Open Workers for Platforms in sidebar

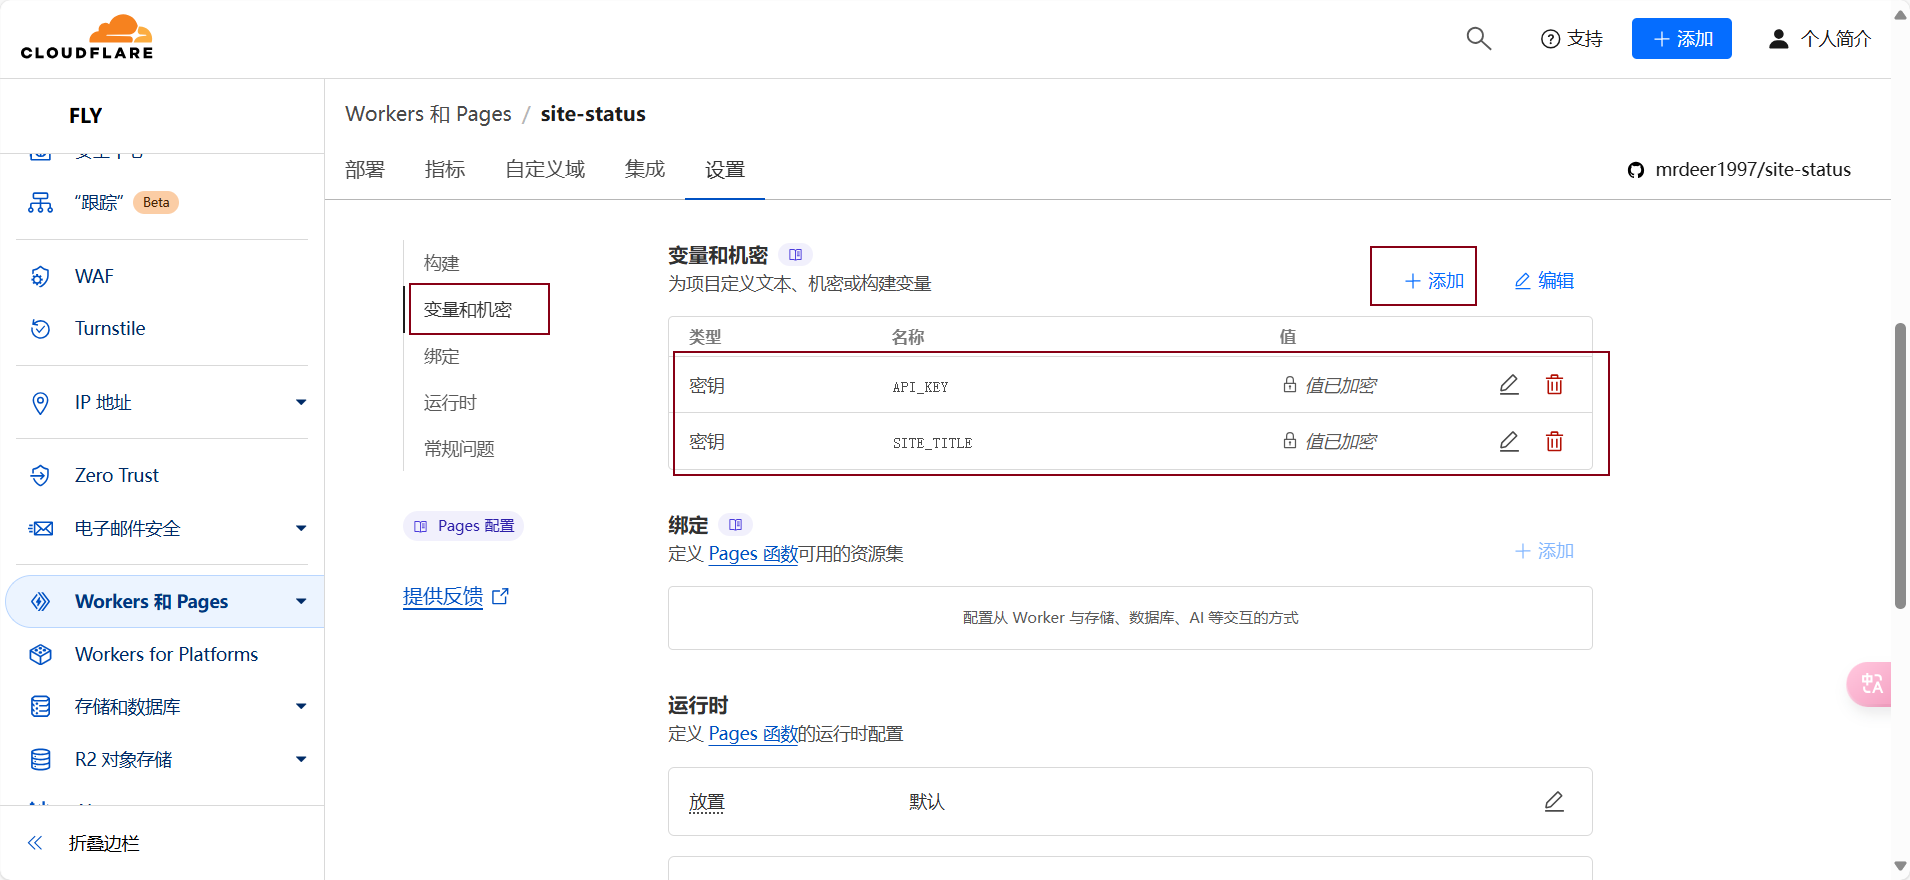click(x=166, y=654)
